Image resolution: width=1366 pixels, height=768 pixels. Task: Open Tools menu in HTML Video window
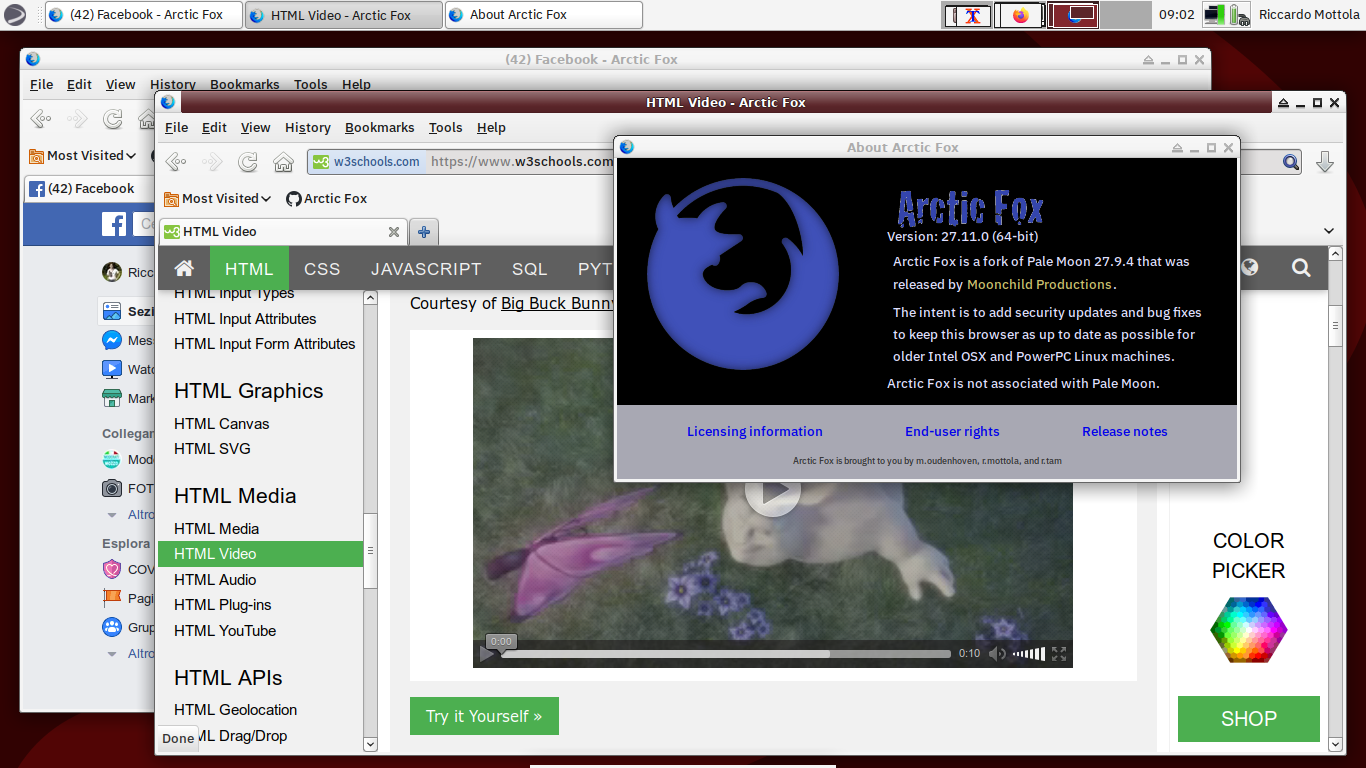445,127
